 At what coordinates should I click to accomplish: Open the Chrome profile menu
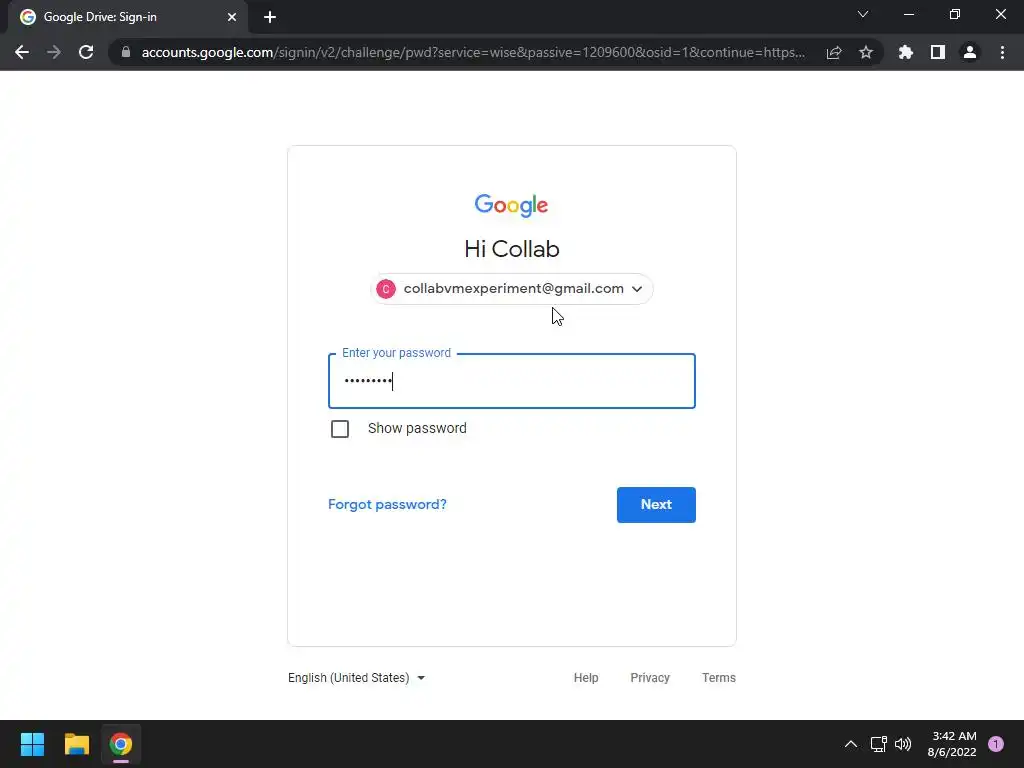[x=970, y=52]
